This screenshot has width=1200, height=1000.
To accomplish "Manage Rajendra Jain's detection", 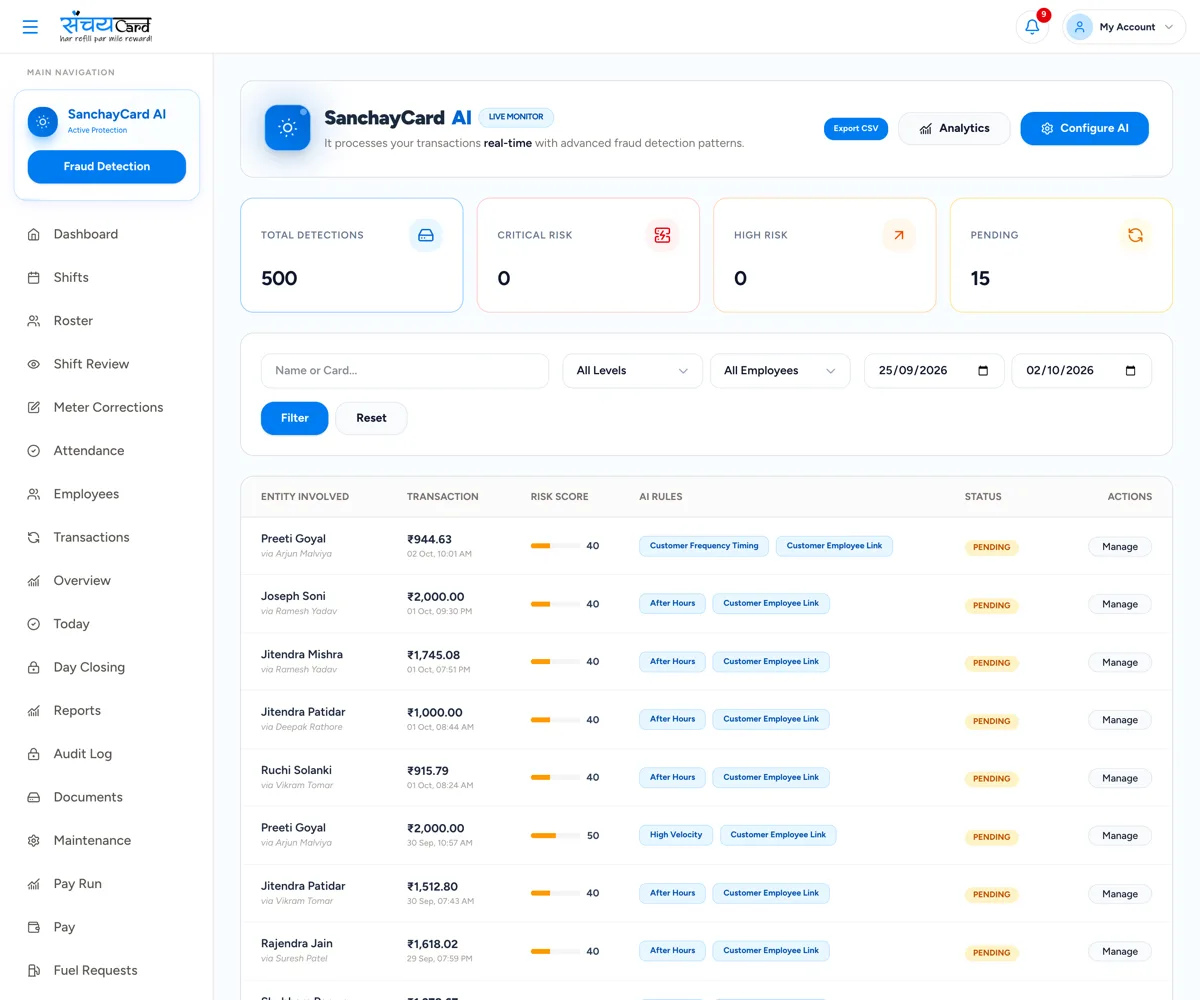I will pos(1120,952).
